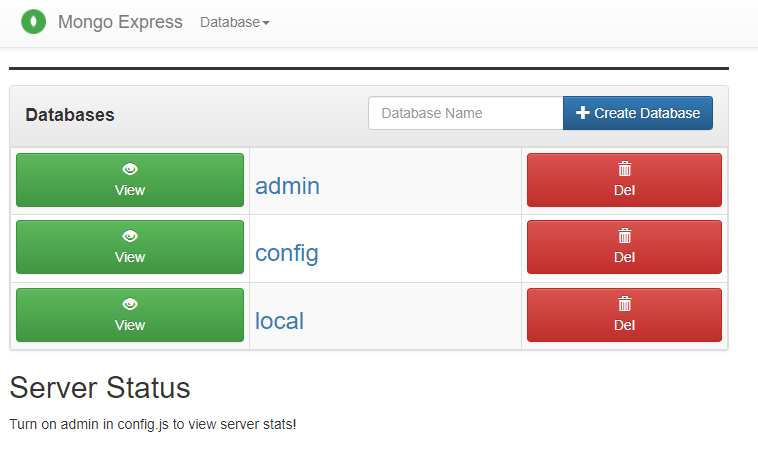Click the green Mongo Express leaf logo
This screenshot has height=463, width=758.
point(33,22)
